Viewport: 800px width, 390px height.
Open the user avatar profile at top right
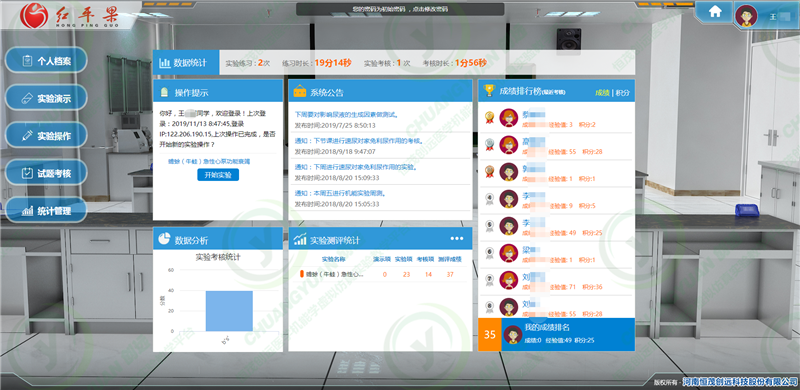point(746,15)
